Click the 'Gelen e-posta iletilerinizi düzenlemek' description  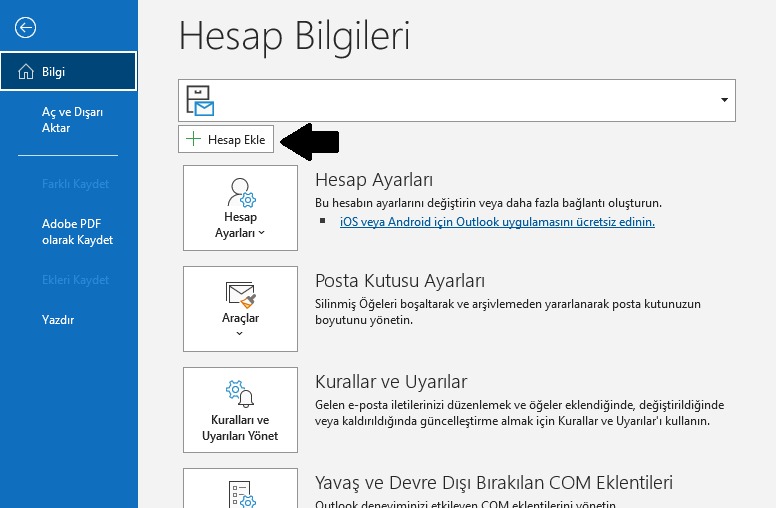pyautogui.click(x=520, y=413)
